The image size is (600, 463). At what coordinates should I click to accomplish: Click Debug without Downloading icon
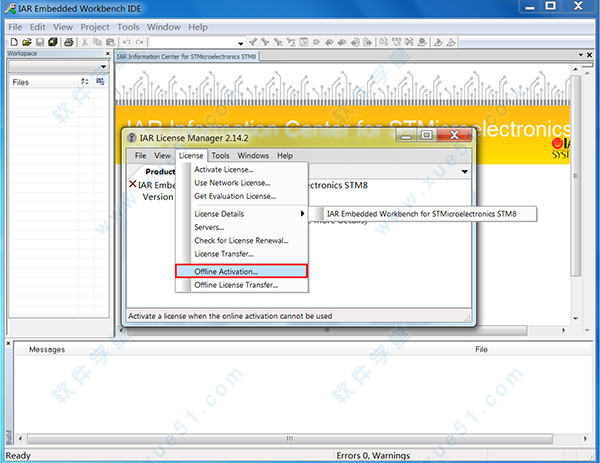click(x=452, y=42)
